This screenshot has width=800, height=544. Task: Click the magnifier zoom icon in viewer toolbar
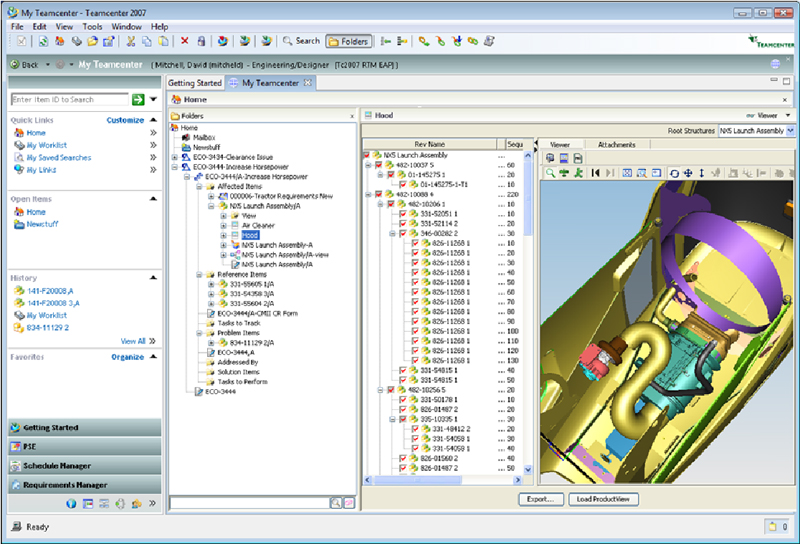[550, 173]
